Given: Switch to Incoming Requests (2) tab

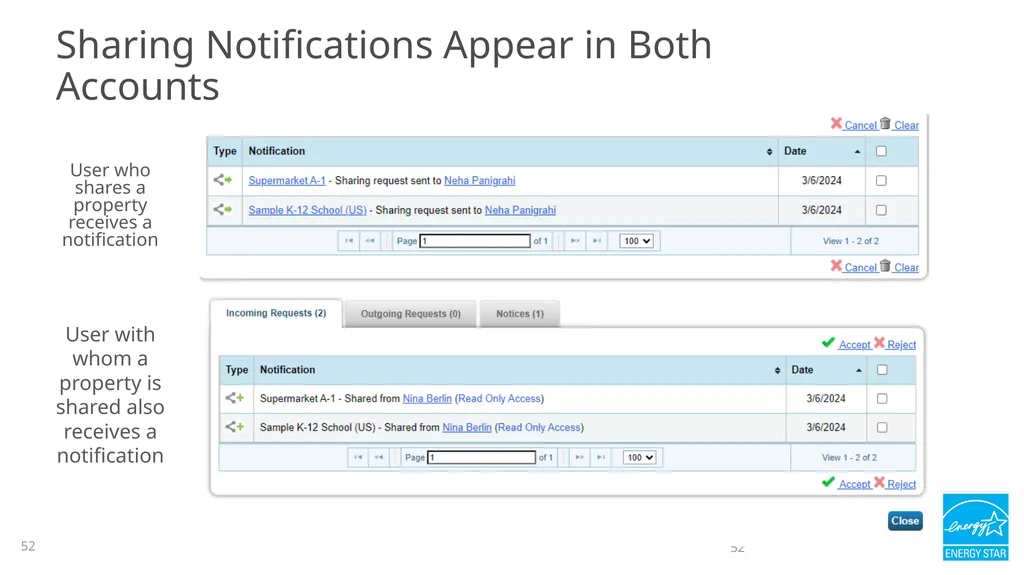Looking at the screenshot, I should click(276, 313).
